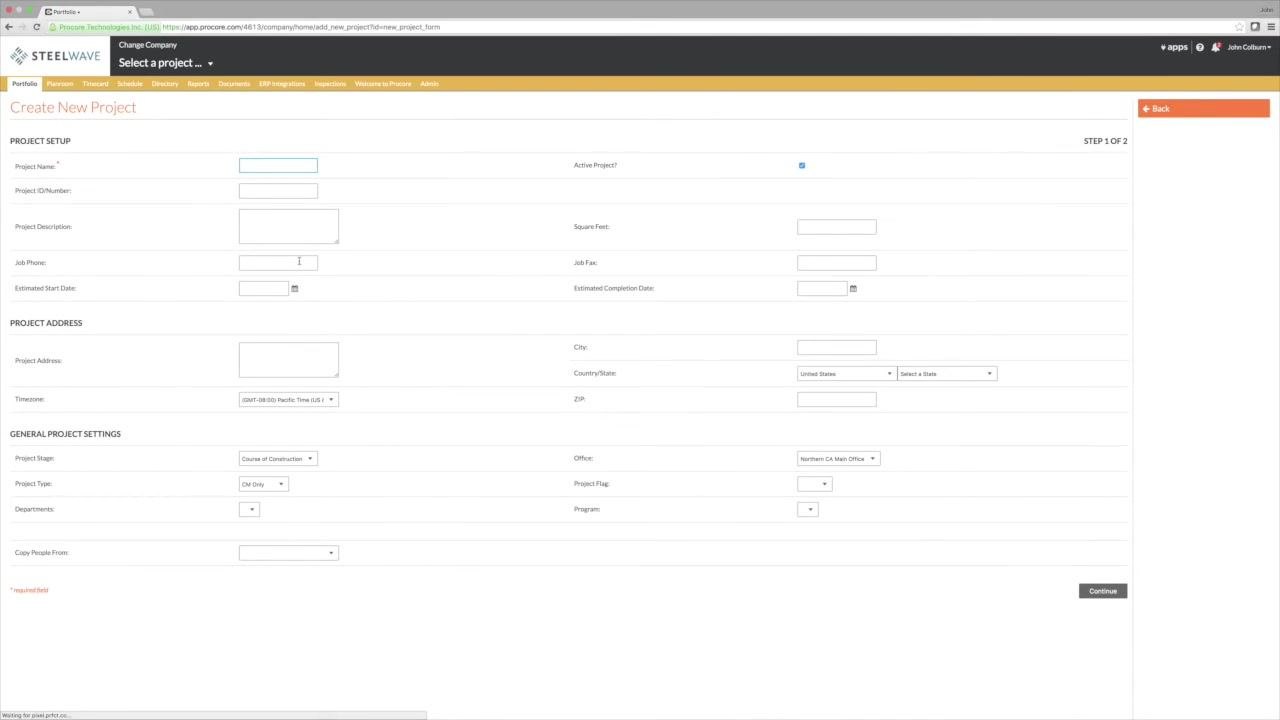Open a new browser tab
Image resolution: width=1280 pixels, height=720 pixels.
147,12
